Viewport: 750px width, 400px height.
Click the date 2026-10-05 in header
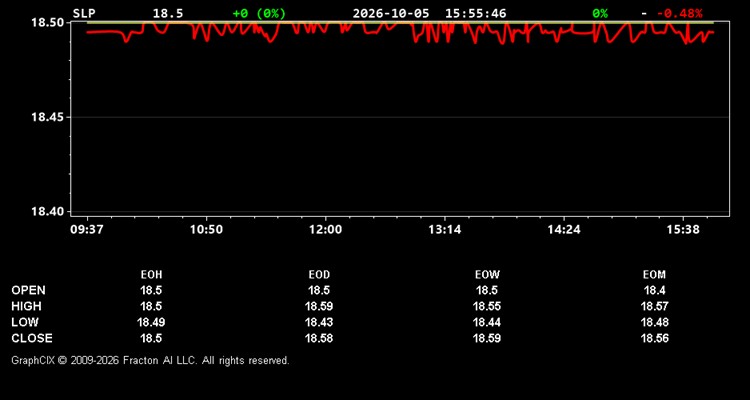coord(391,13)
